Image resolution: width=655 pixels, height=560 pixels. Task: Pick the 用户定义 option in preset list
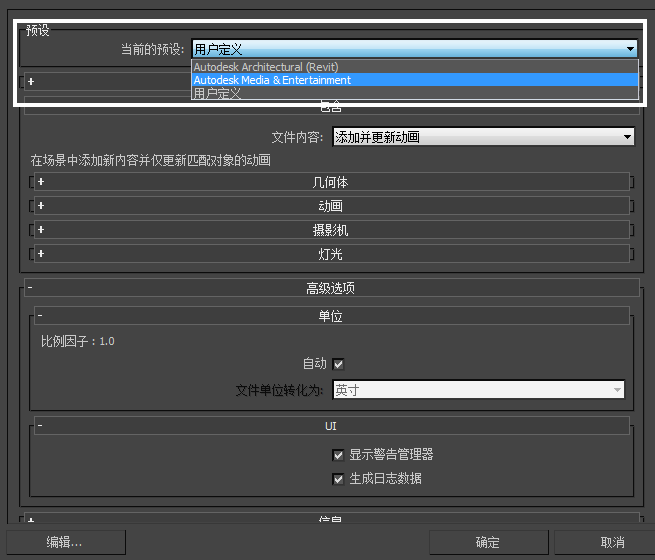click(415, 93)
